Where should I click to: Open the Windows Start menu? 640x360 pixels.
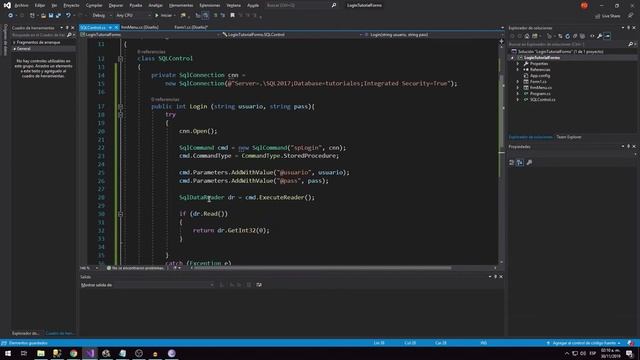pos(8,353)
